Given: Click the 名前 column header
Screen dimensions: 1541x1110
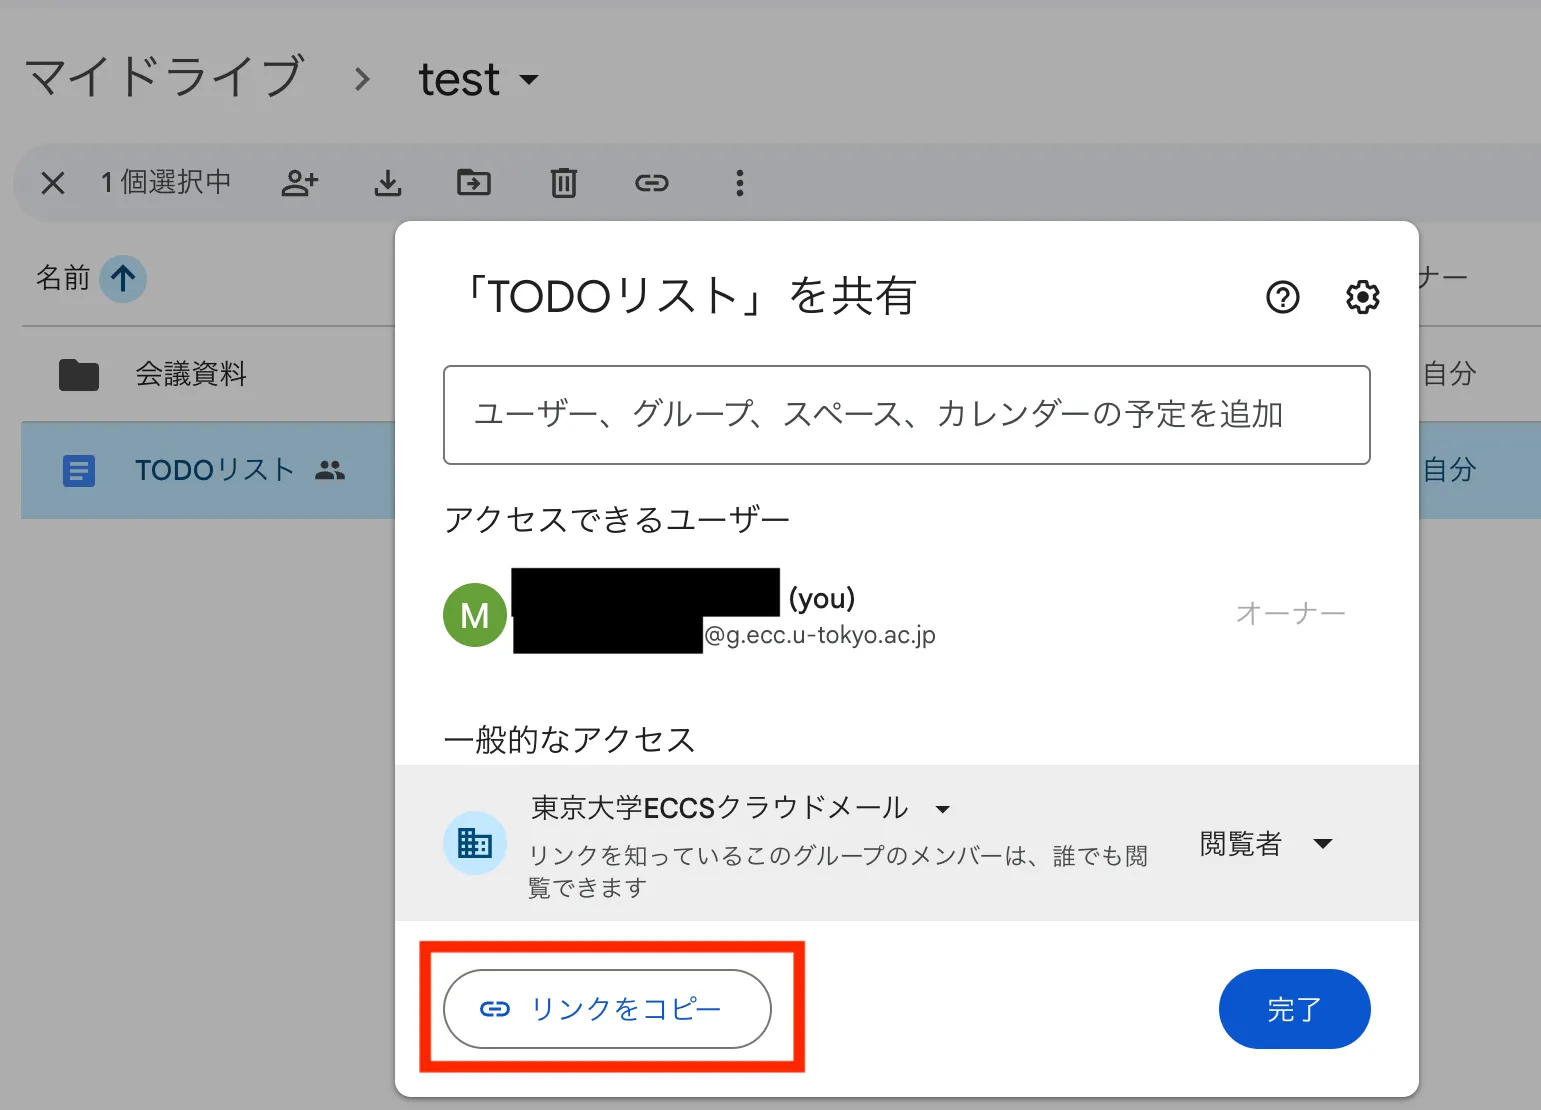Looking at the screenshot, I should point(63,278).
